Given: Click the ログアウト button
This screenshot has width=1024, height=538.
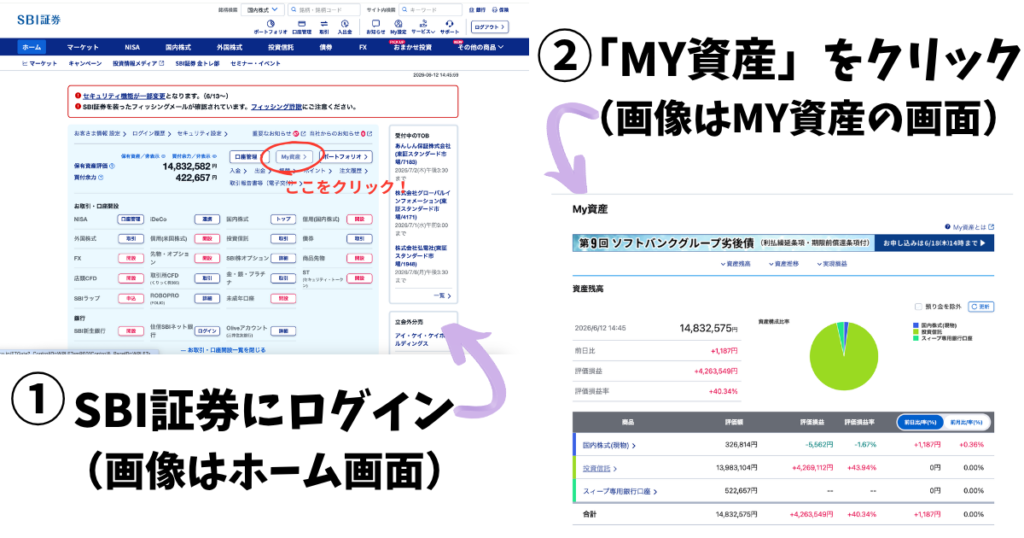Looking at the screenshot, I should [x=489, y=27].
